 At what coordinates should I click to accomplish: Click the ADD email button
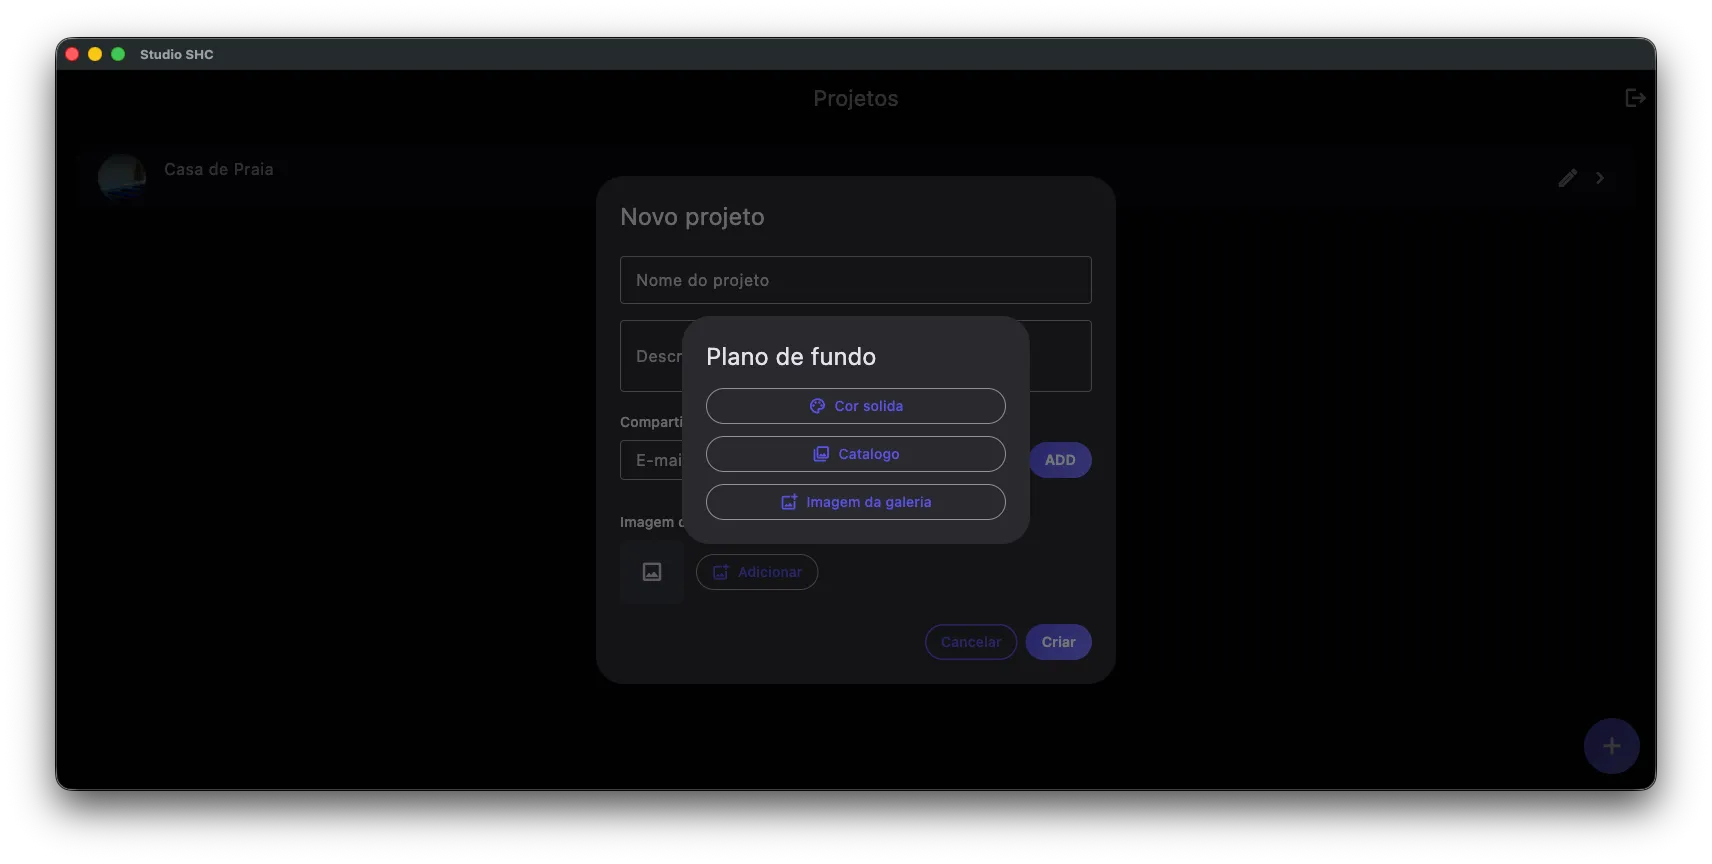click(1060, 460)
